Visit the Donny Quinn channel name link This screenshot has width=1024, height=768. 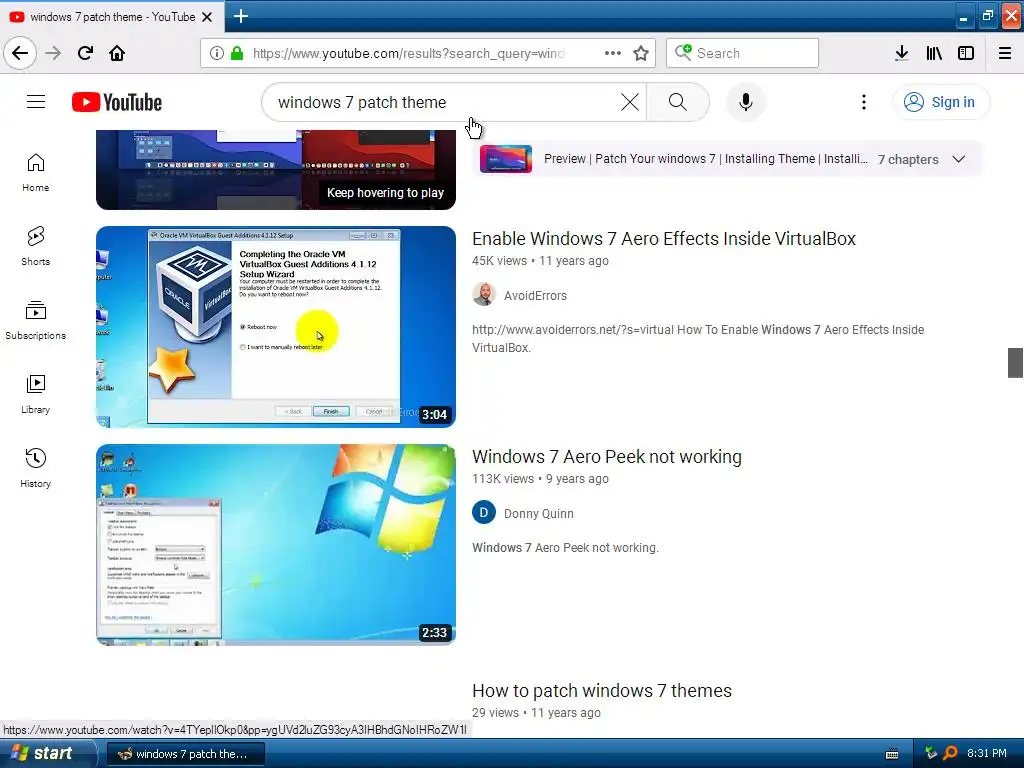point(539,514)
